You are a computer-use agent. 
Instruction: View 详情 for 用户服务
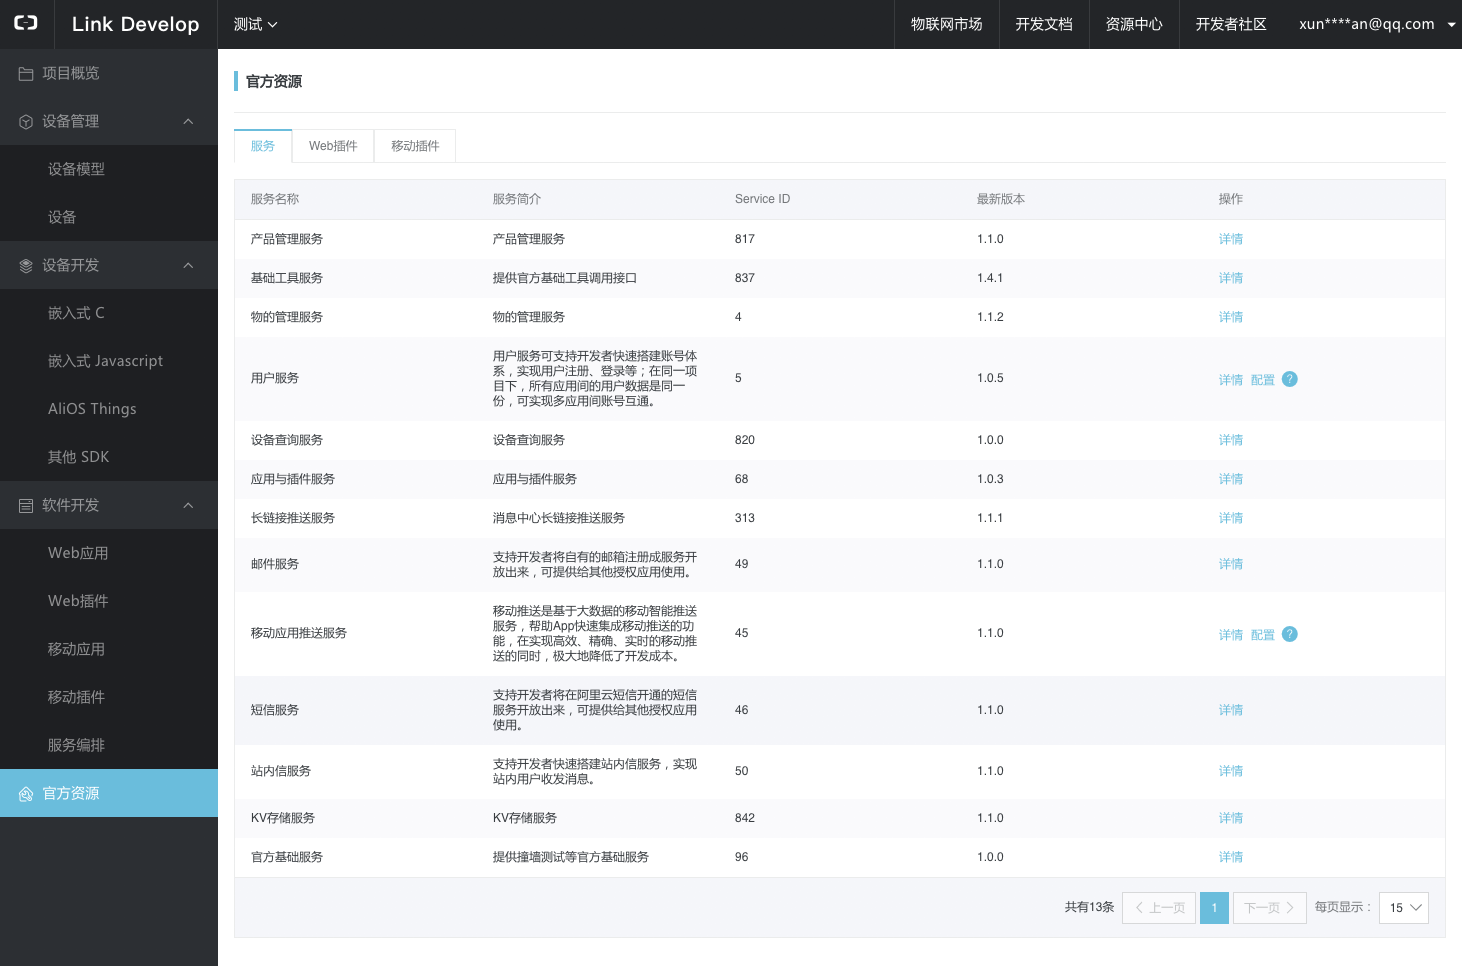[x=1231, y=380]
